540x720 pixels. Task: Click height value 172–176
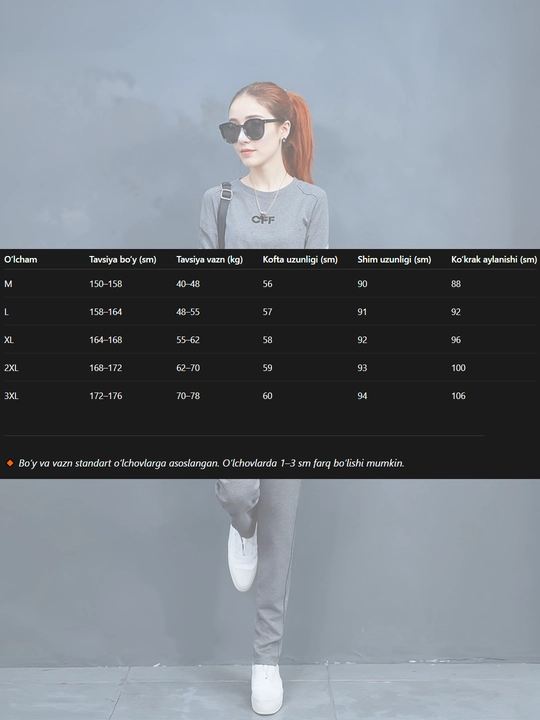point(106,396)
